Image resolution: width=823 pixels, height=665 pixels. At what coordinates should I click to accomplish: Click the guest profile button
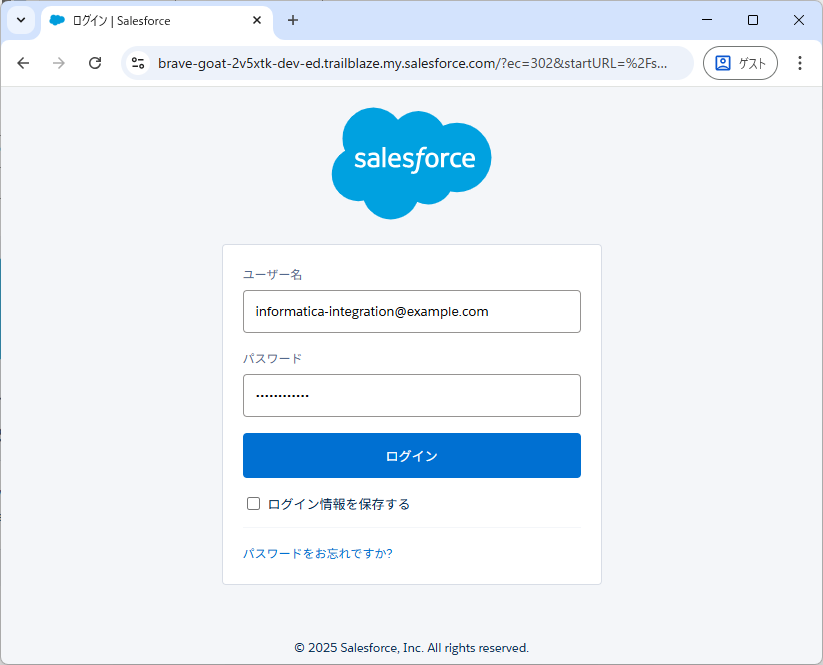740,63
